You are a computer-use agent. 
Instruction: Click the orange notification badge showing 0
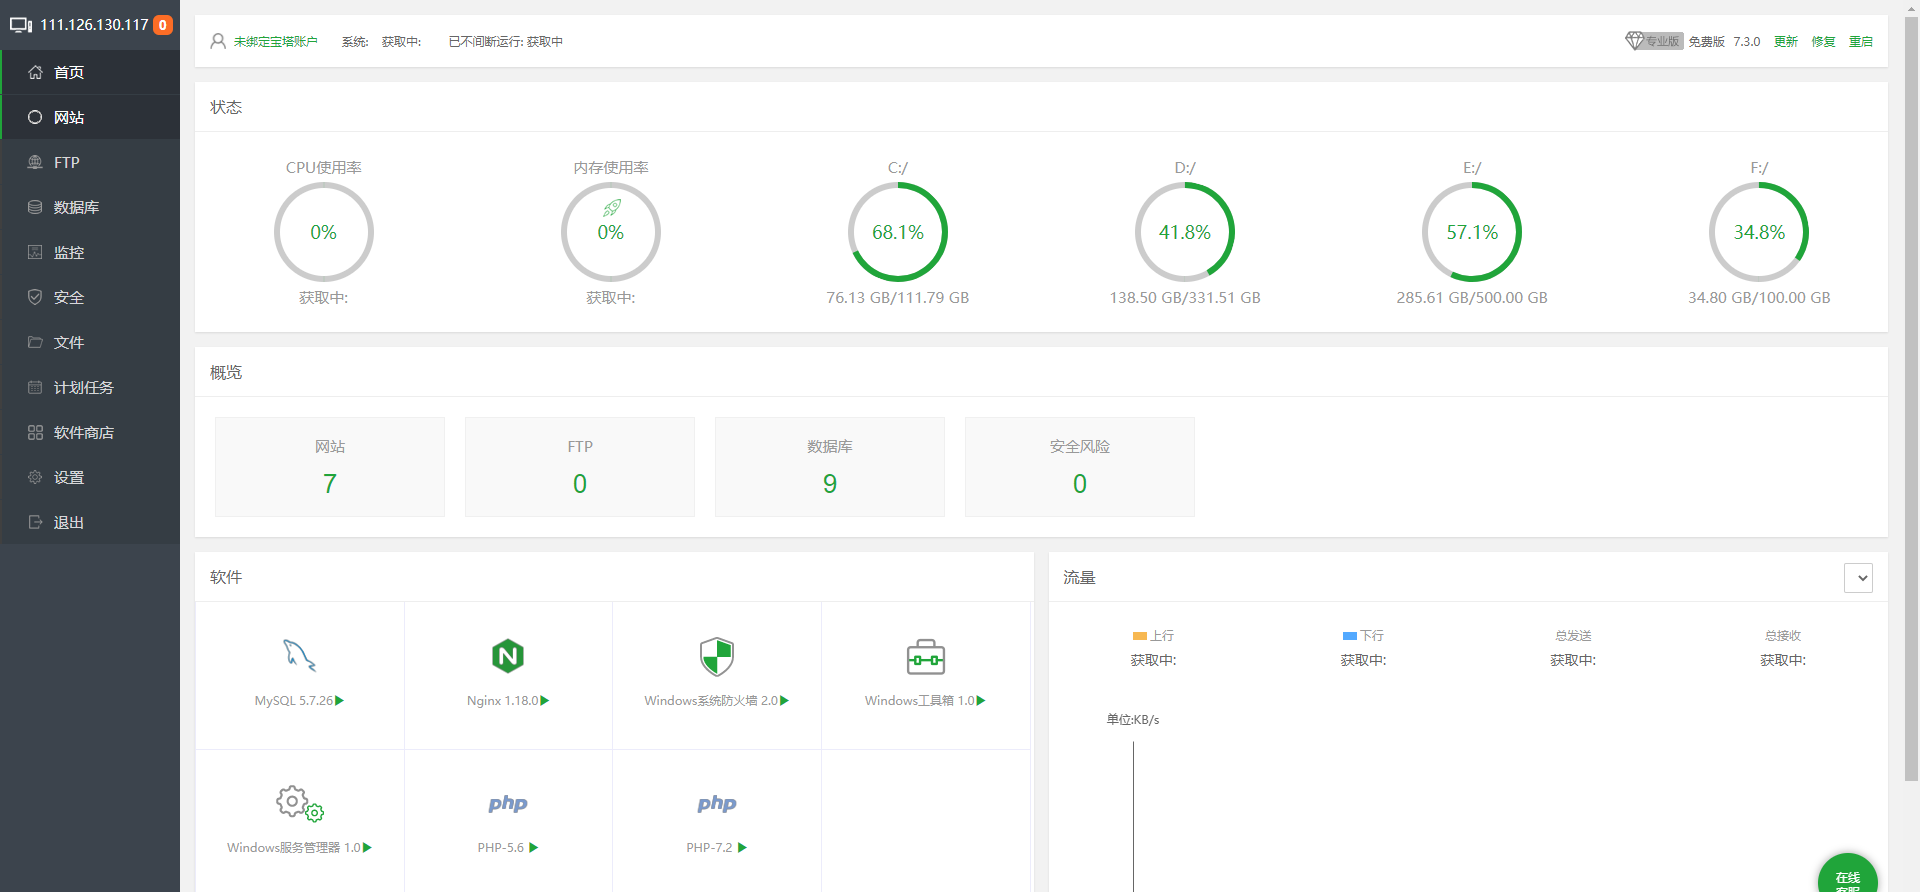click(x=163, y=25)
